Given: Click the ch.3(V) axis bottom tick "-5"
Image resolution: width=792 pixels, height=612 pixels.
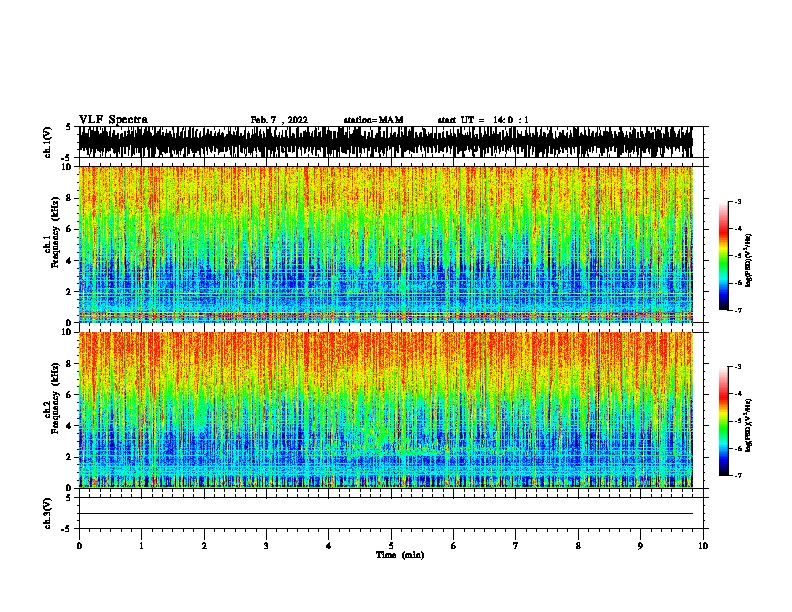Looking at the screenshot, I should tap(67, 529).
